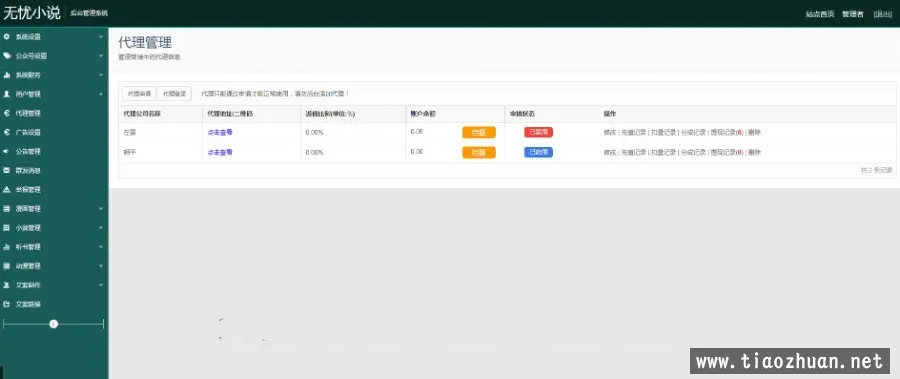Expand the 听书管理 sidebar chevron
This screenshot has width=900, height=379.
101,247
